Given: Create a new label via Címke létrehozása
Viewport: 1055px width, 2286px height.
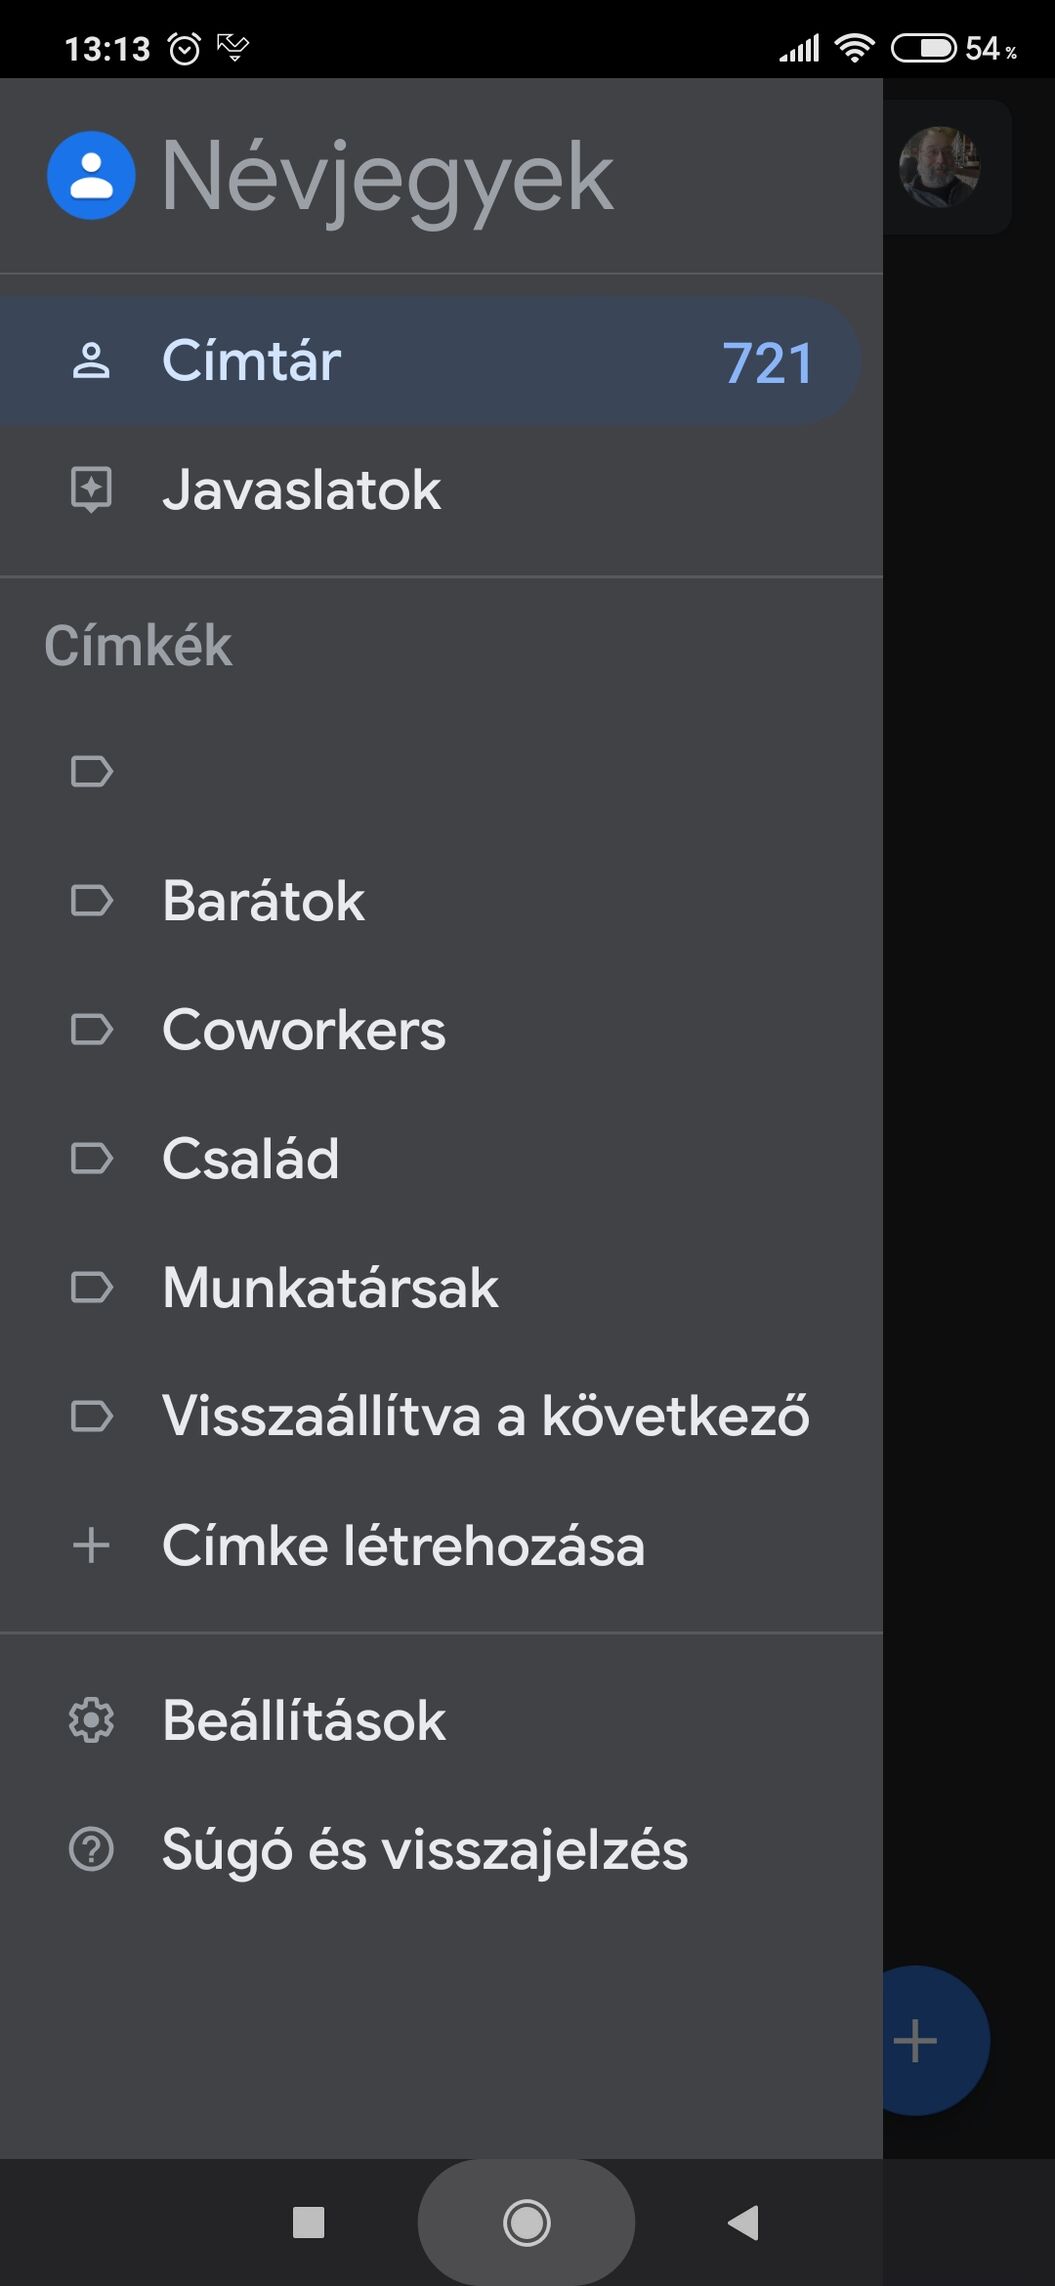Looking at the screenshot, I should [441, 1545].
